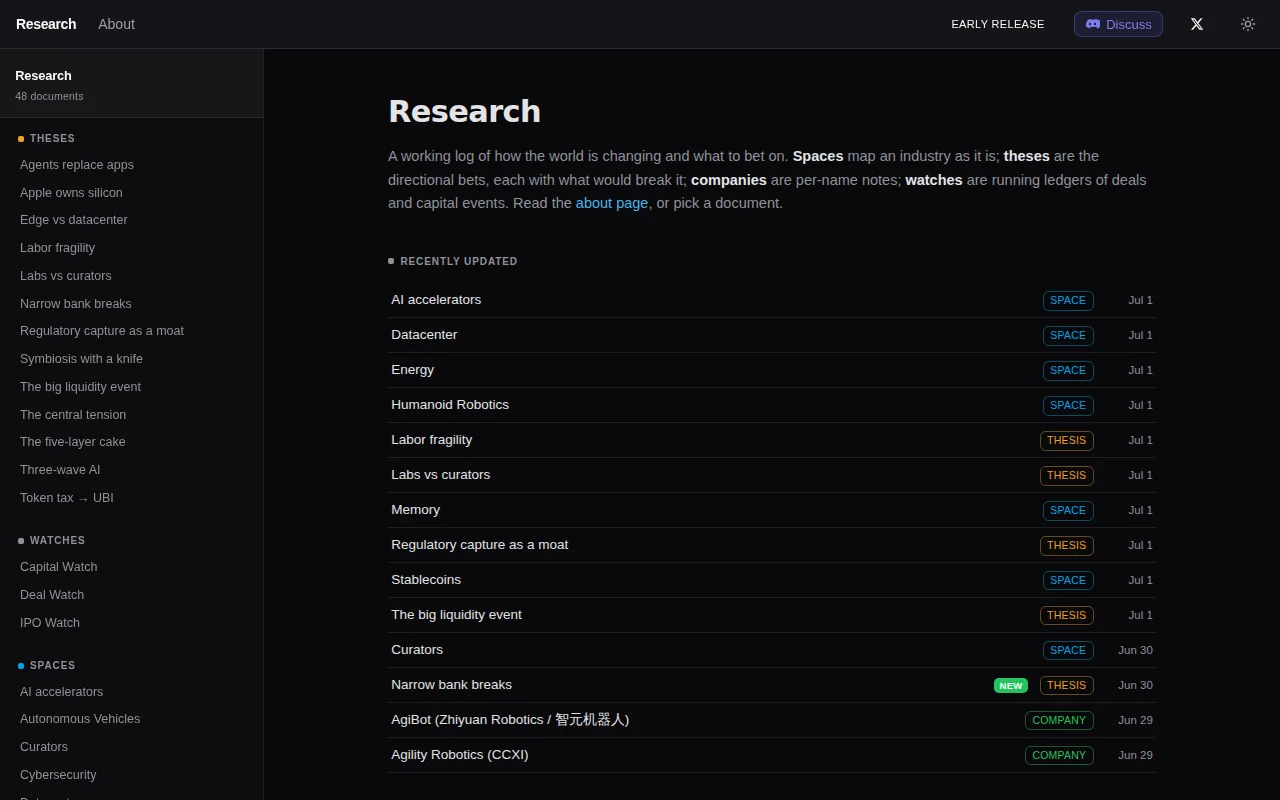Open 'Stablecoins' recently updated row
This screenshot has width=1280, height=800.
coord(771,580)
